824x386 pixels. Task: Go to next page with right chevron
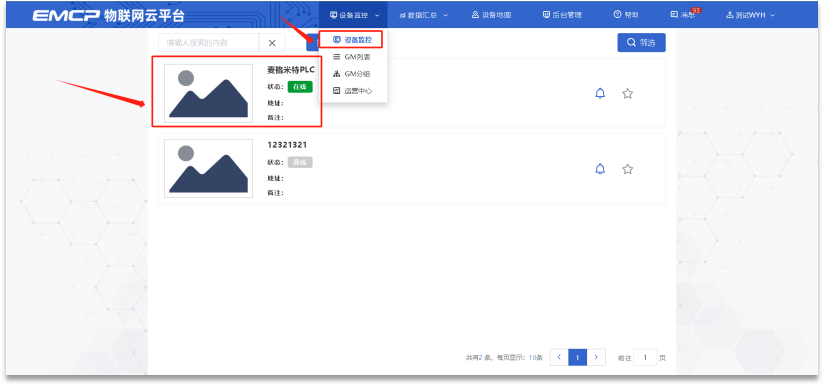tap(596, 357)
